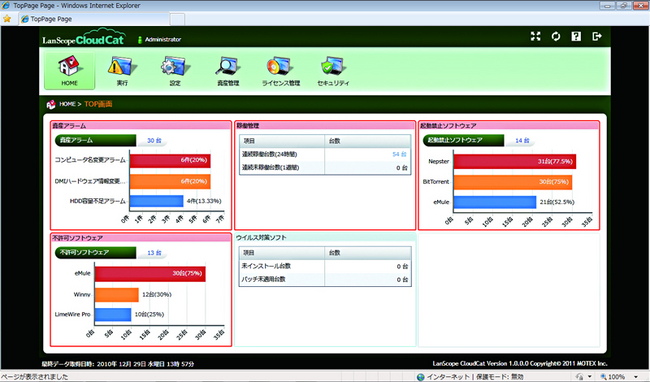650x382 pixels.
Task: Log out using the exit icon
Action: click(x=597, y=36)
